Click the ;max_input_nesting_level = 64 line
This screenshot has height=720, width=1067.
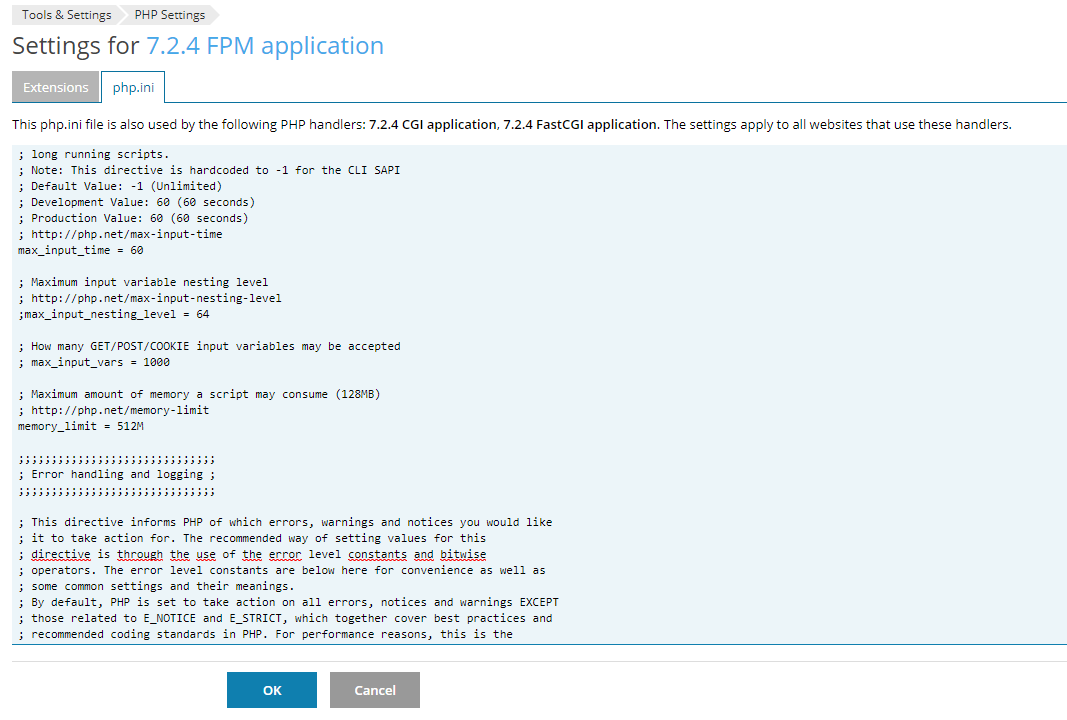click(114, 314)
